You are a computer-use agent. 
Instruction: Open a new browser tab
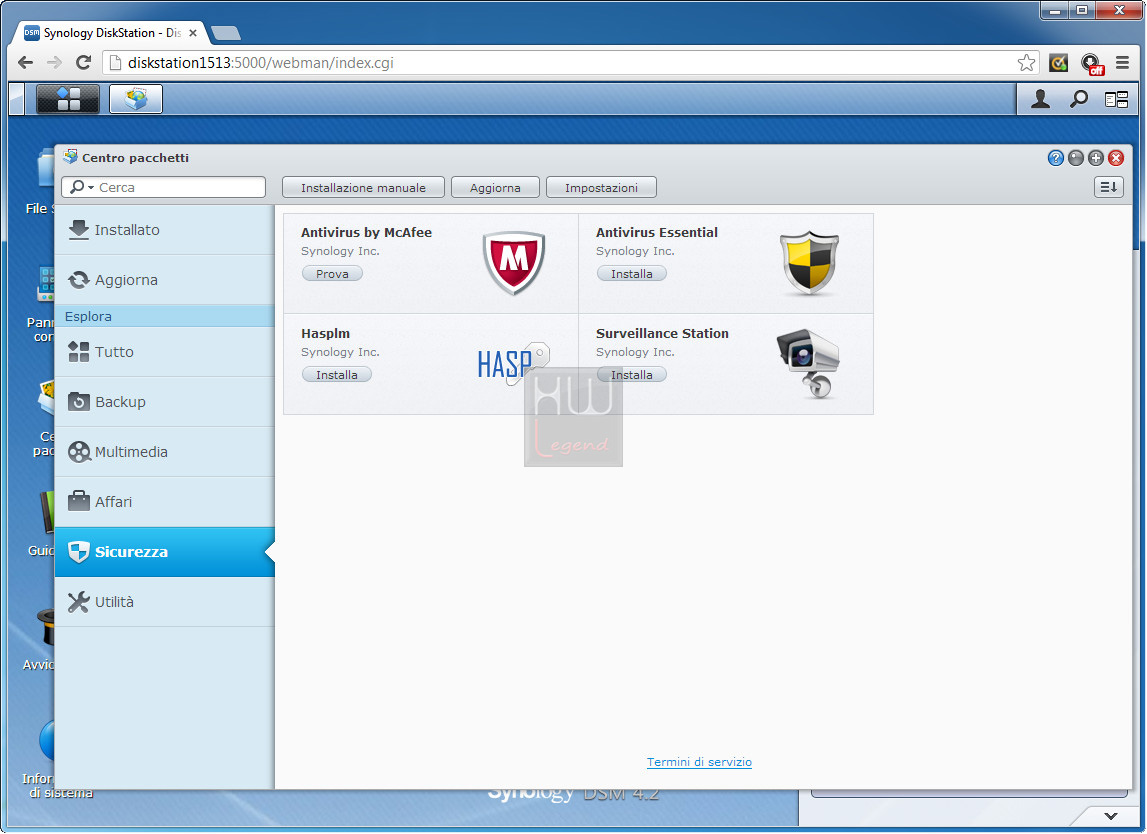click(225, 33)
